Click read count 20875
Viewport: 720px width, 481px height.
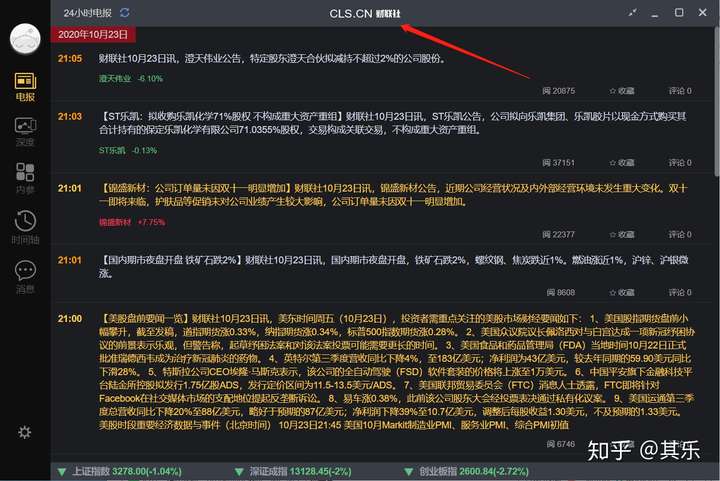558,91
